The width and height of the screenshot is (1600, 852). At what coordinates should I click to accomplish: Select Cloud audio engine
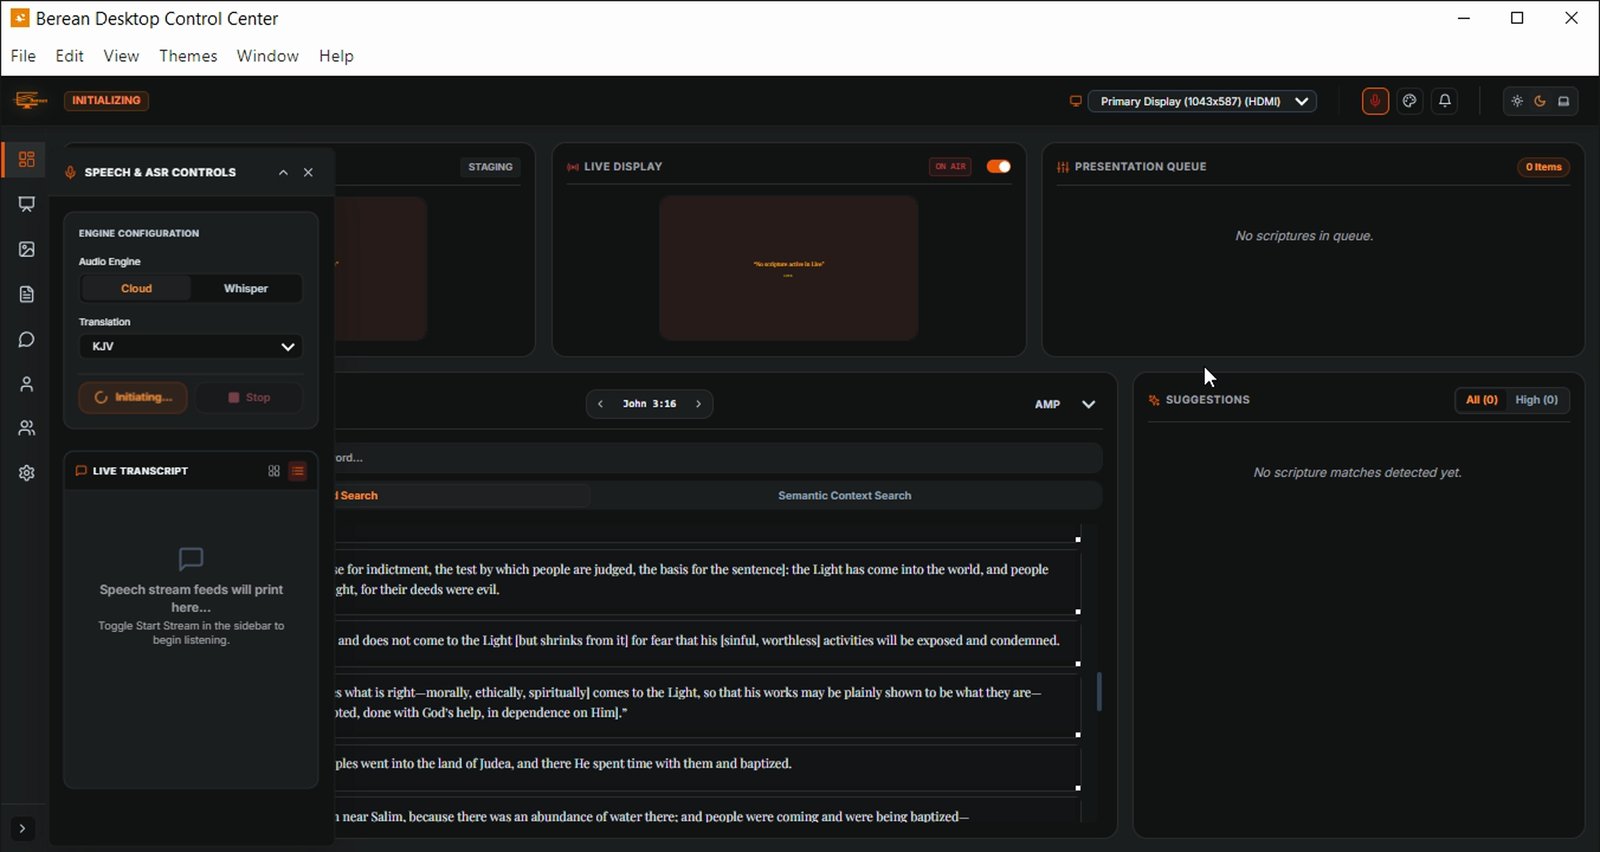[136, 288]
